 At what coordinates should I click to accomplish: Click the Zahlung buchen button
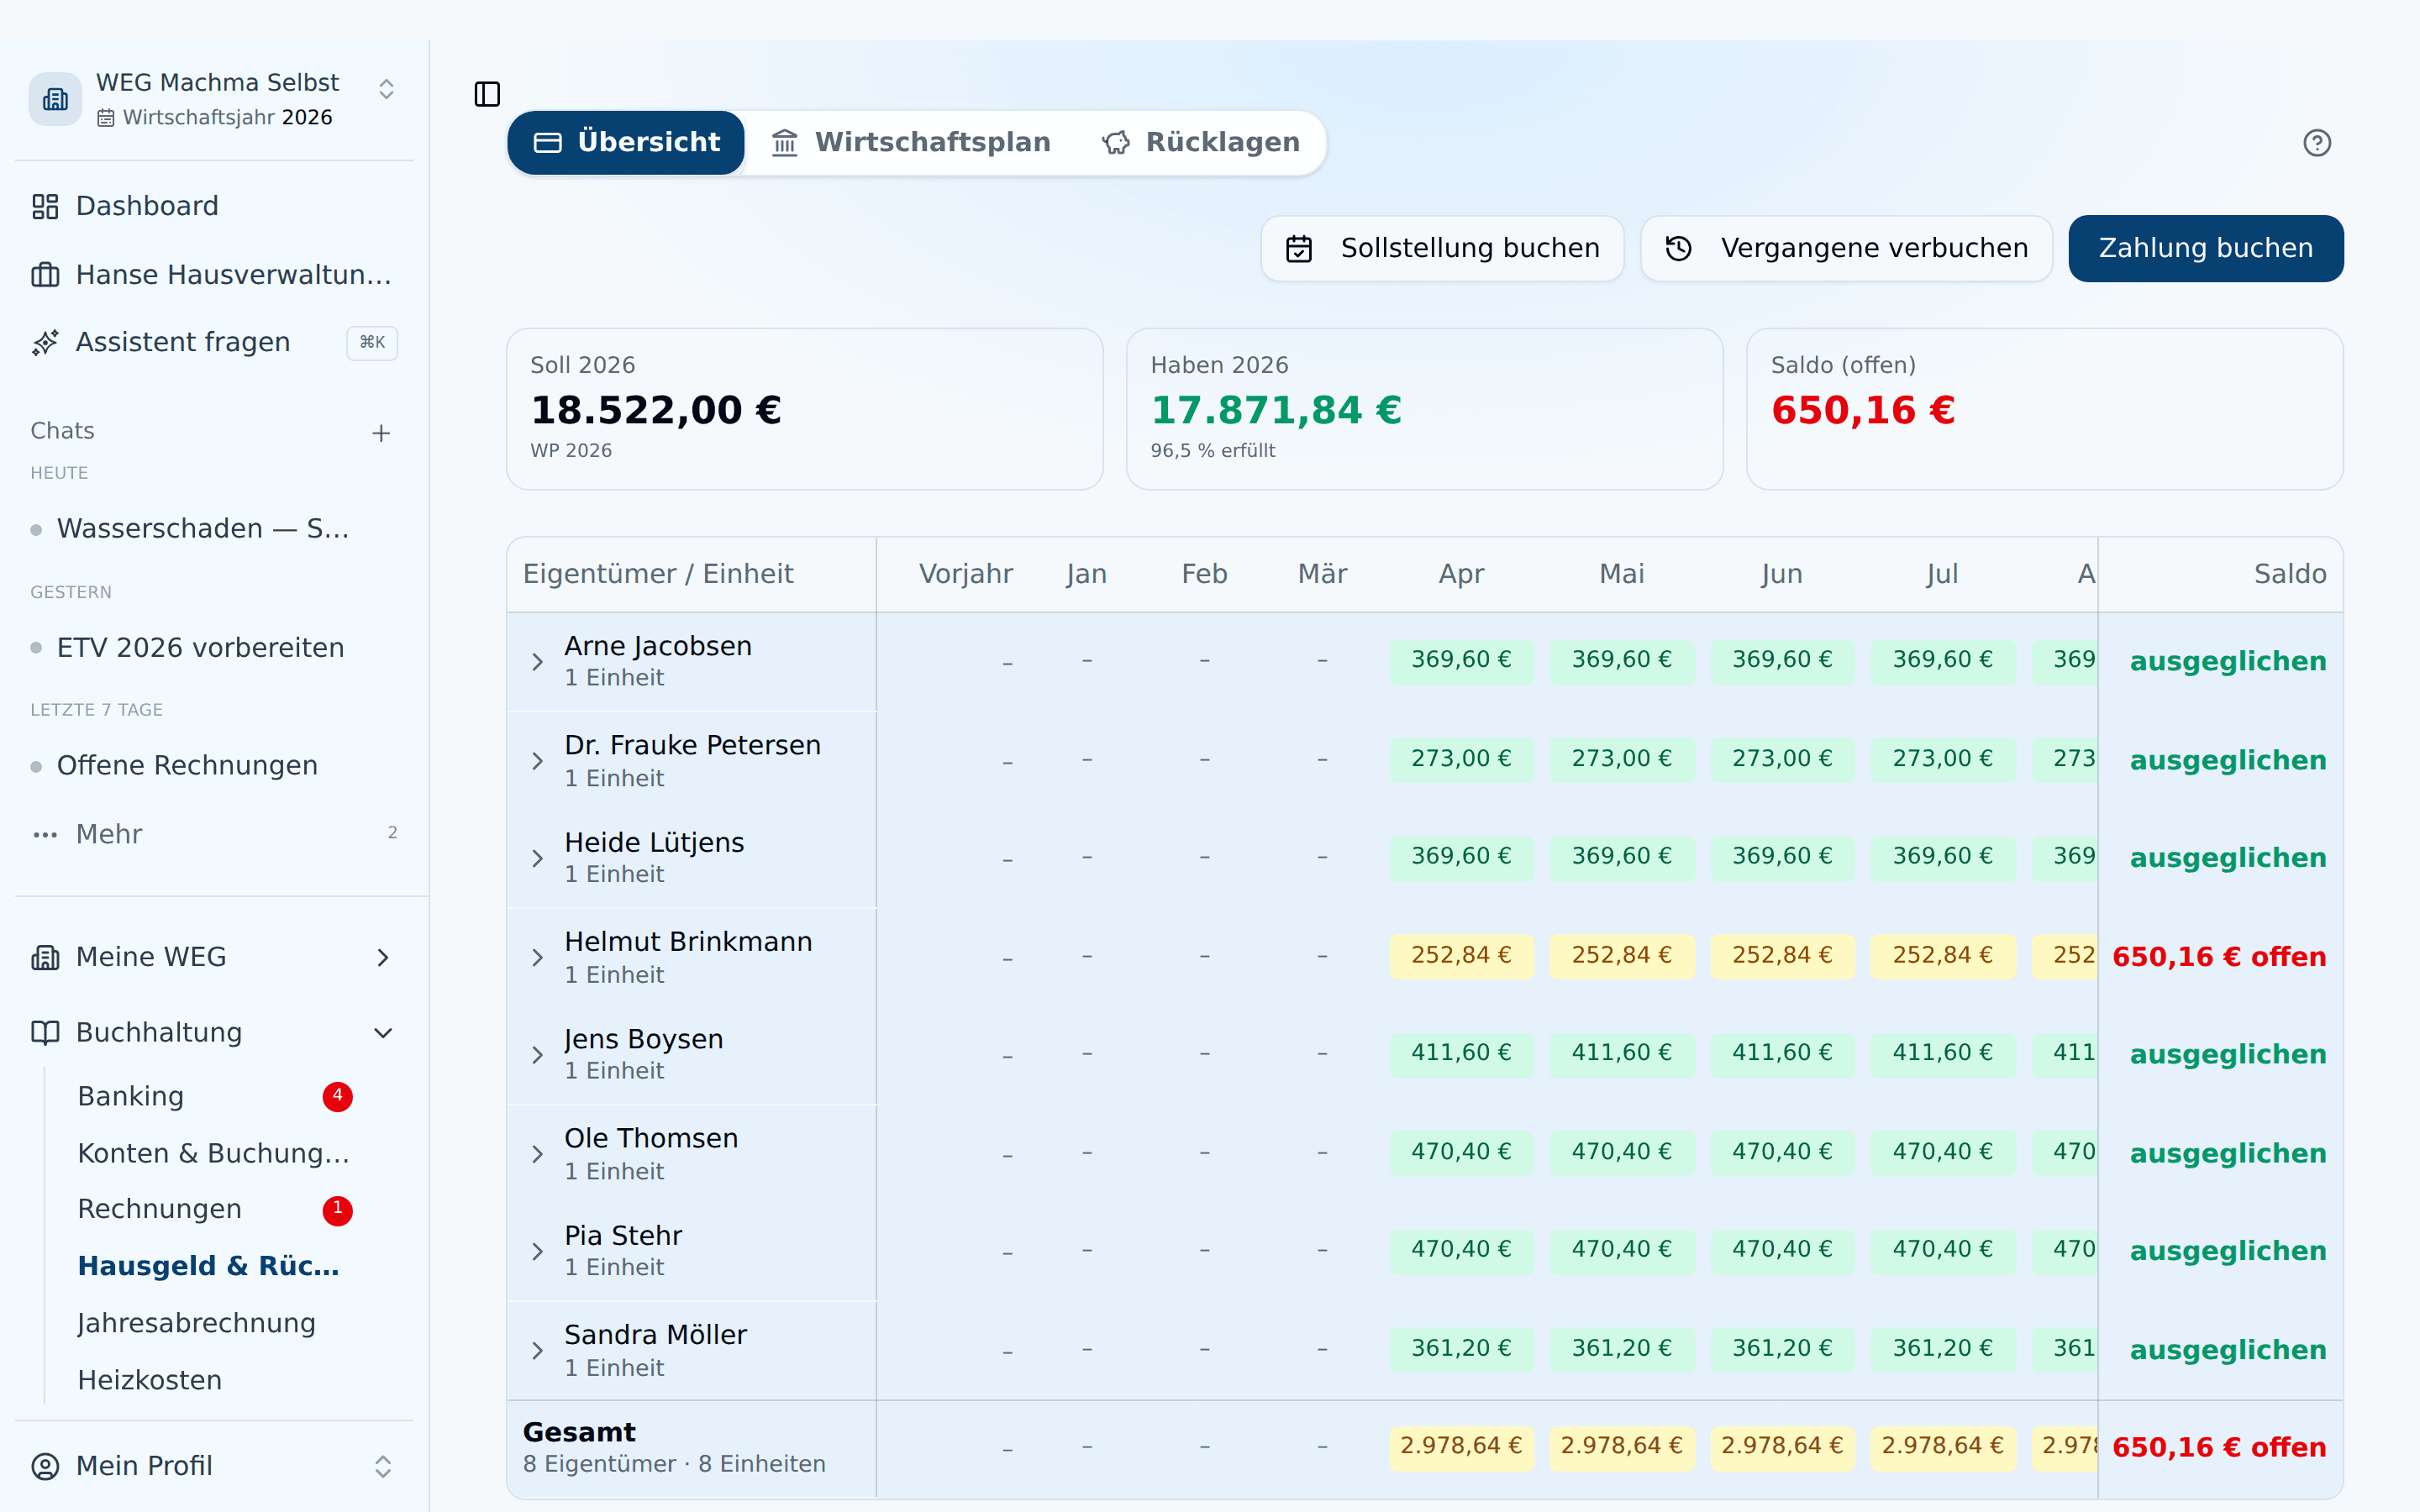pyautogui.click(x=2205, y=248)
